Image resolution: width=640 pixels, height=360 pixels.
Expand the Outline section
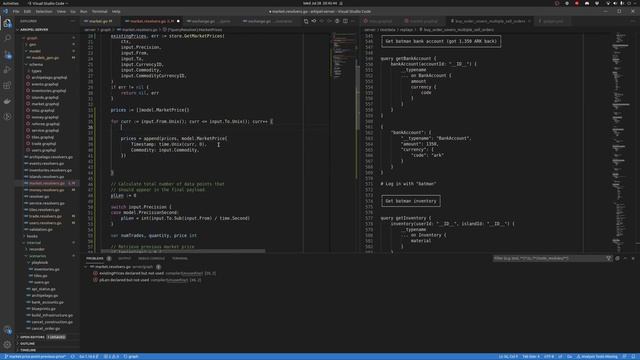pos(27,344)
